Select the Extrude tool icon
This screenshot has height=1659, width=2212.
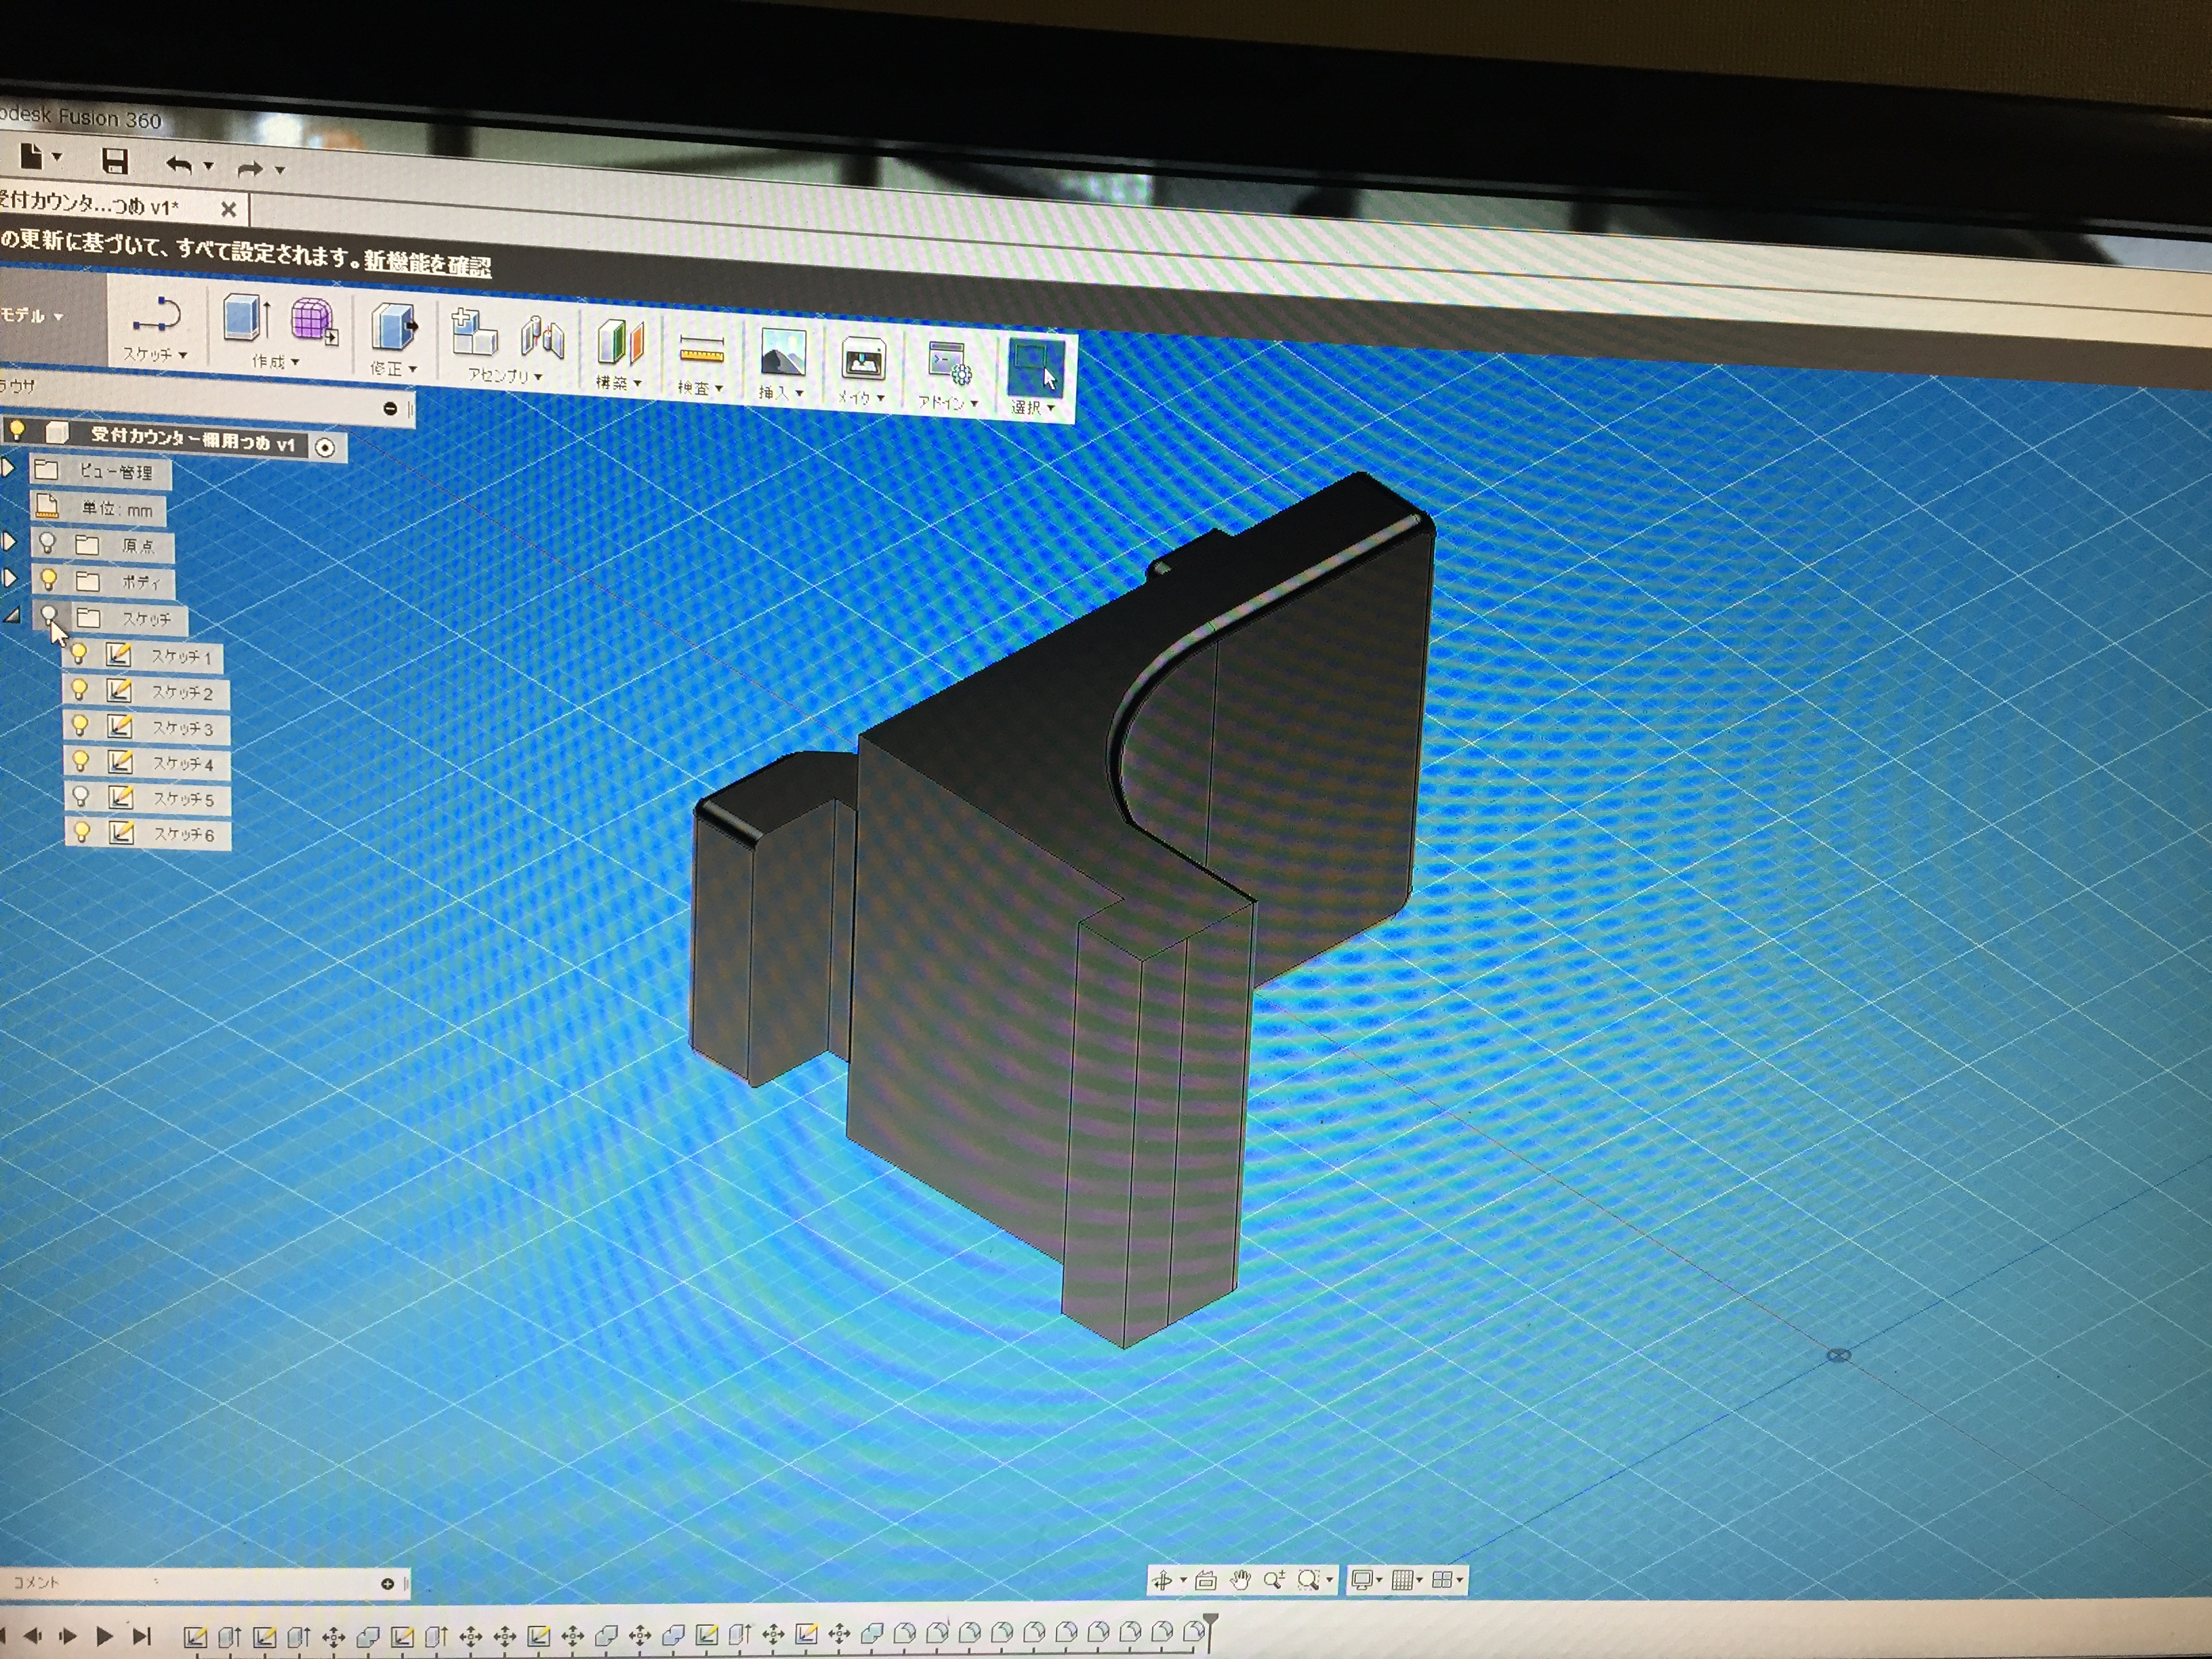point(247,318)
